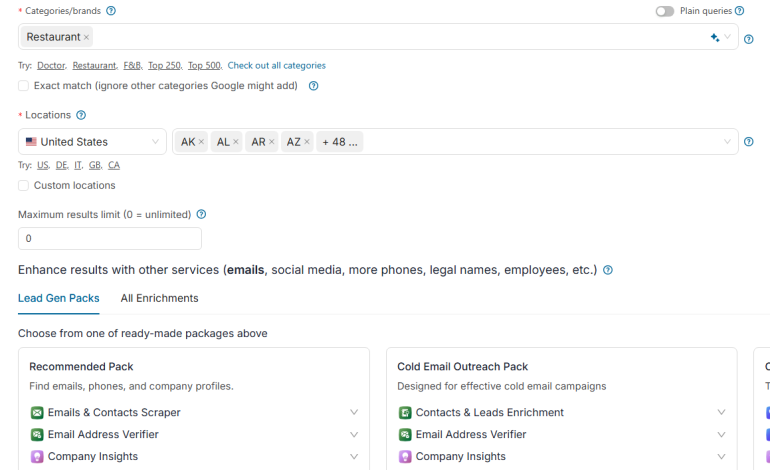Screen dimensions: 770x470
Task: Click the AI sparkle icon in categories field
Action: tap(714, 37)
